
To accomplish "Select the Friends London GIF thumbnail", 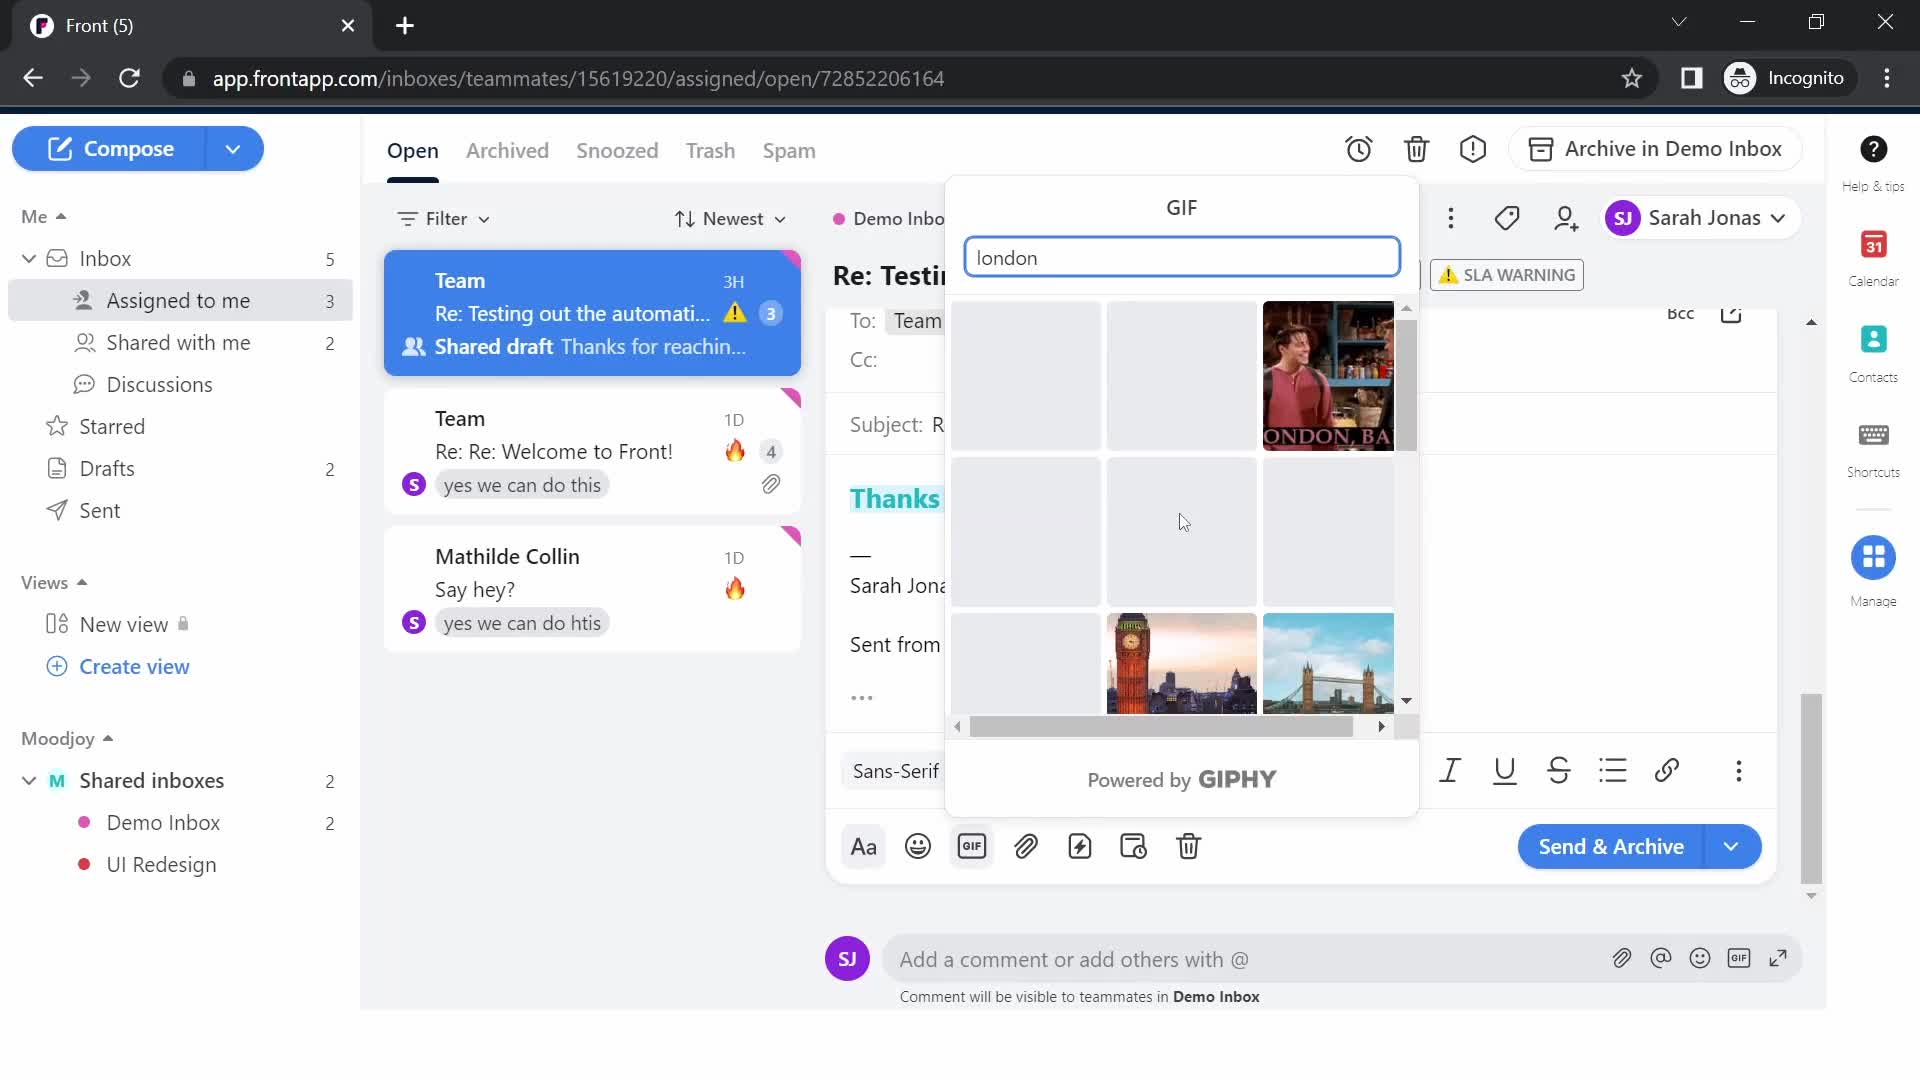I will tap(1328, 376).
